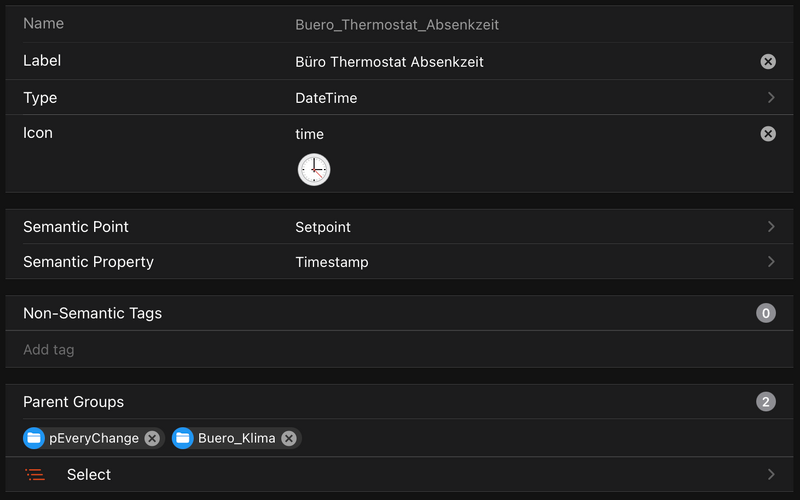Open the Select parent groups chevron
800x500 pixels.
click(771, 475)
